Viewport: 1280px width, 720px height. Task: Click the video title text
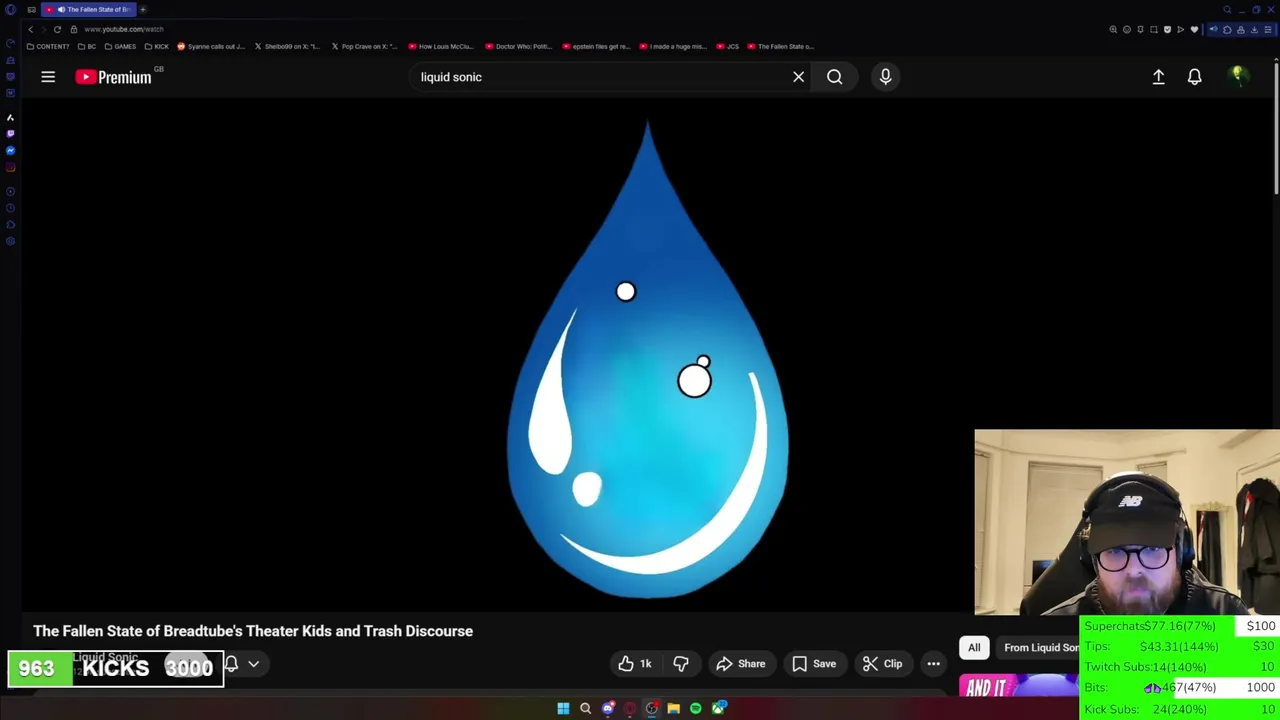pos(253,631)
